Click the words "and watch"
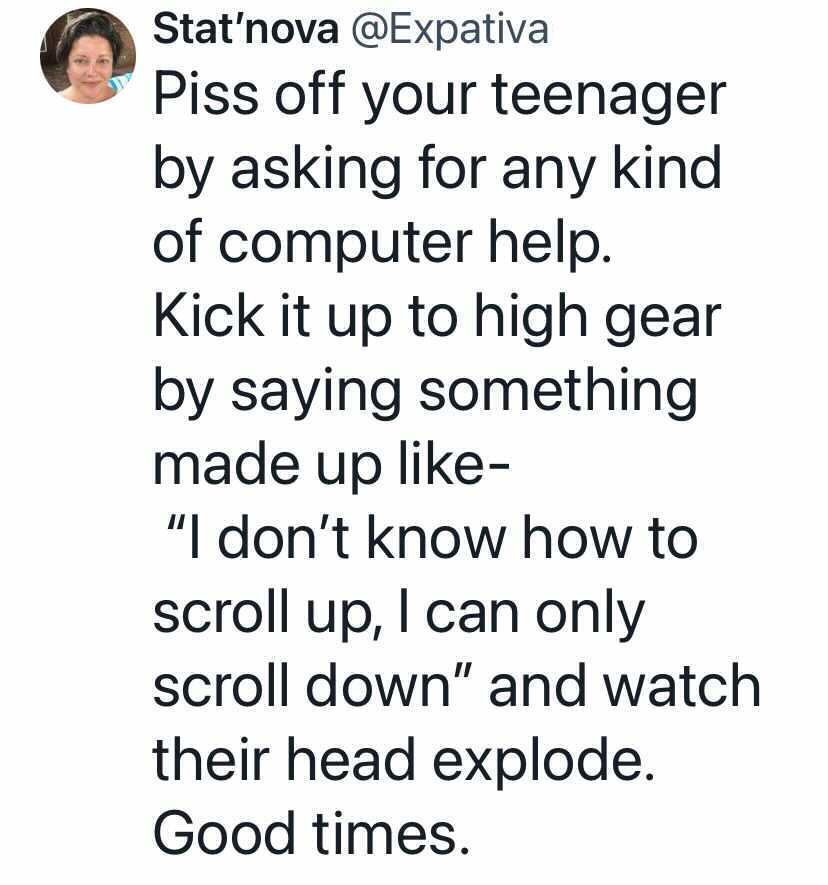The width and height of the screenshot is (828, 885). [x=625, y=686]
